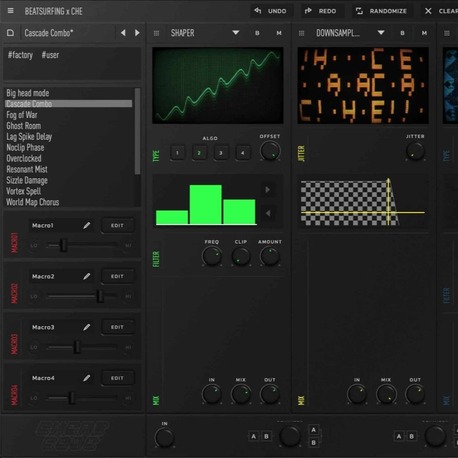This screenshot has height=458, width=458.
Task: Click the Macro2 slider handle
Action: pos(100,296)
